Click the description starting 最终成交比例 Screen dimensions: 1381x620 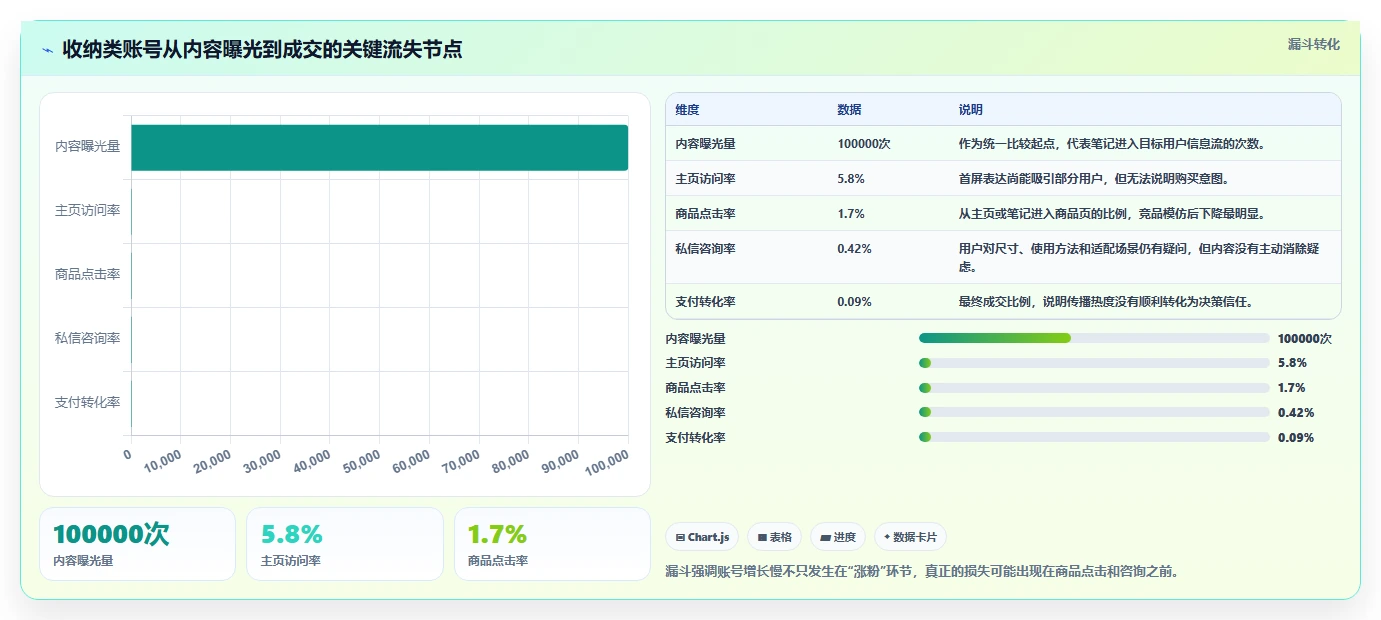(1106, 302)
